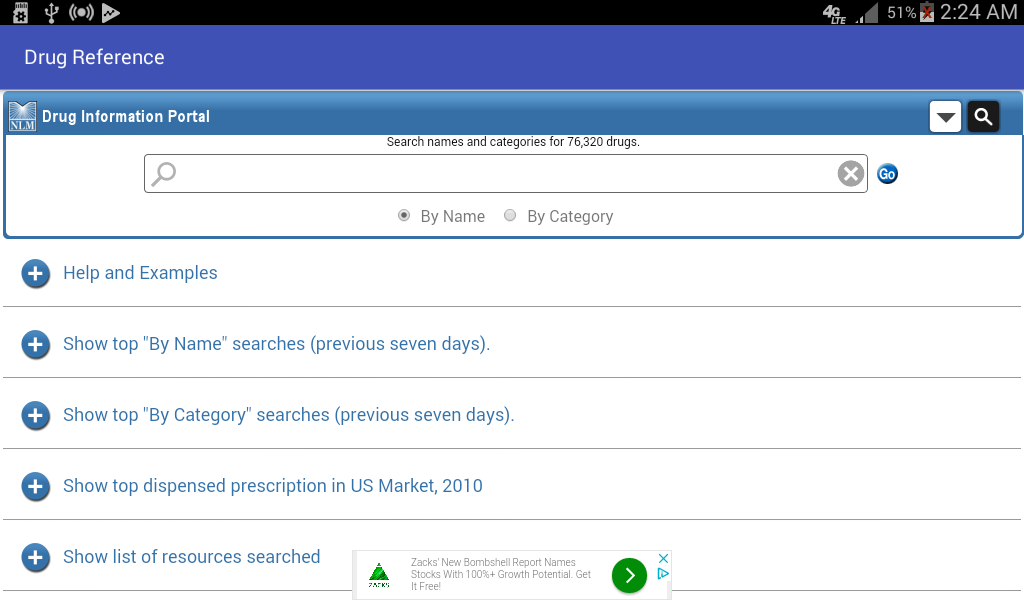
Task: Tap the 4G LTE signal indicator
Action: coord(834,13)
